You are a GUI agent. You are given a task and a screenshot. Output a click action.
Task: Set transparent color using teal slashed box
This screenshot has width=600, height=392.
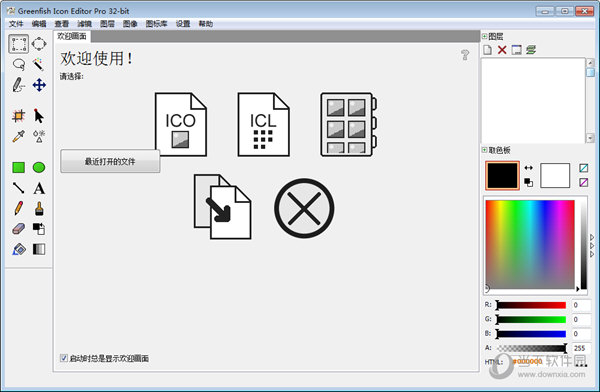tap(584, 168)
